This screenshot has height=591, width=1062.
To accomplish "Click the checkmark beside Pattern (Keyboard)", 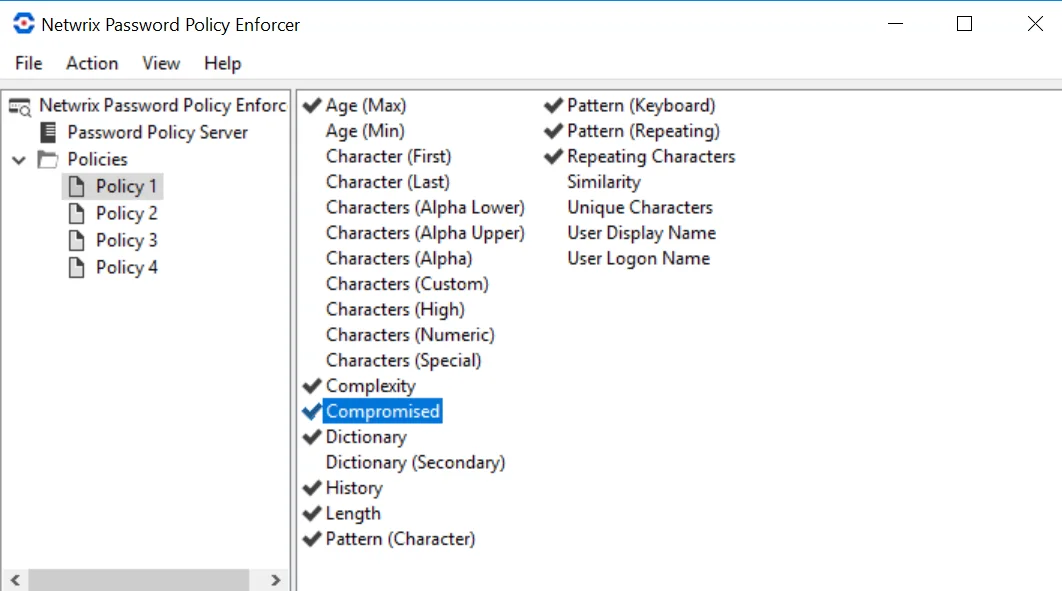I will pyautogui.click(x=553, y=106).
